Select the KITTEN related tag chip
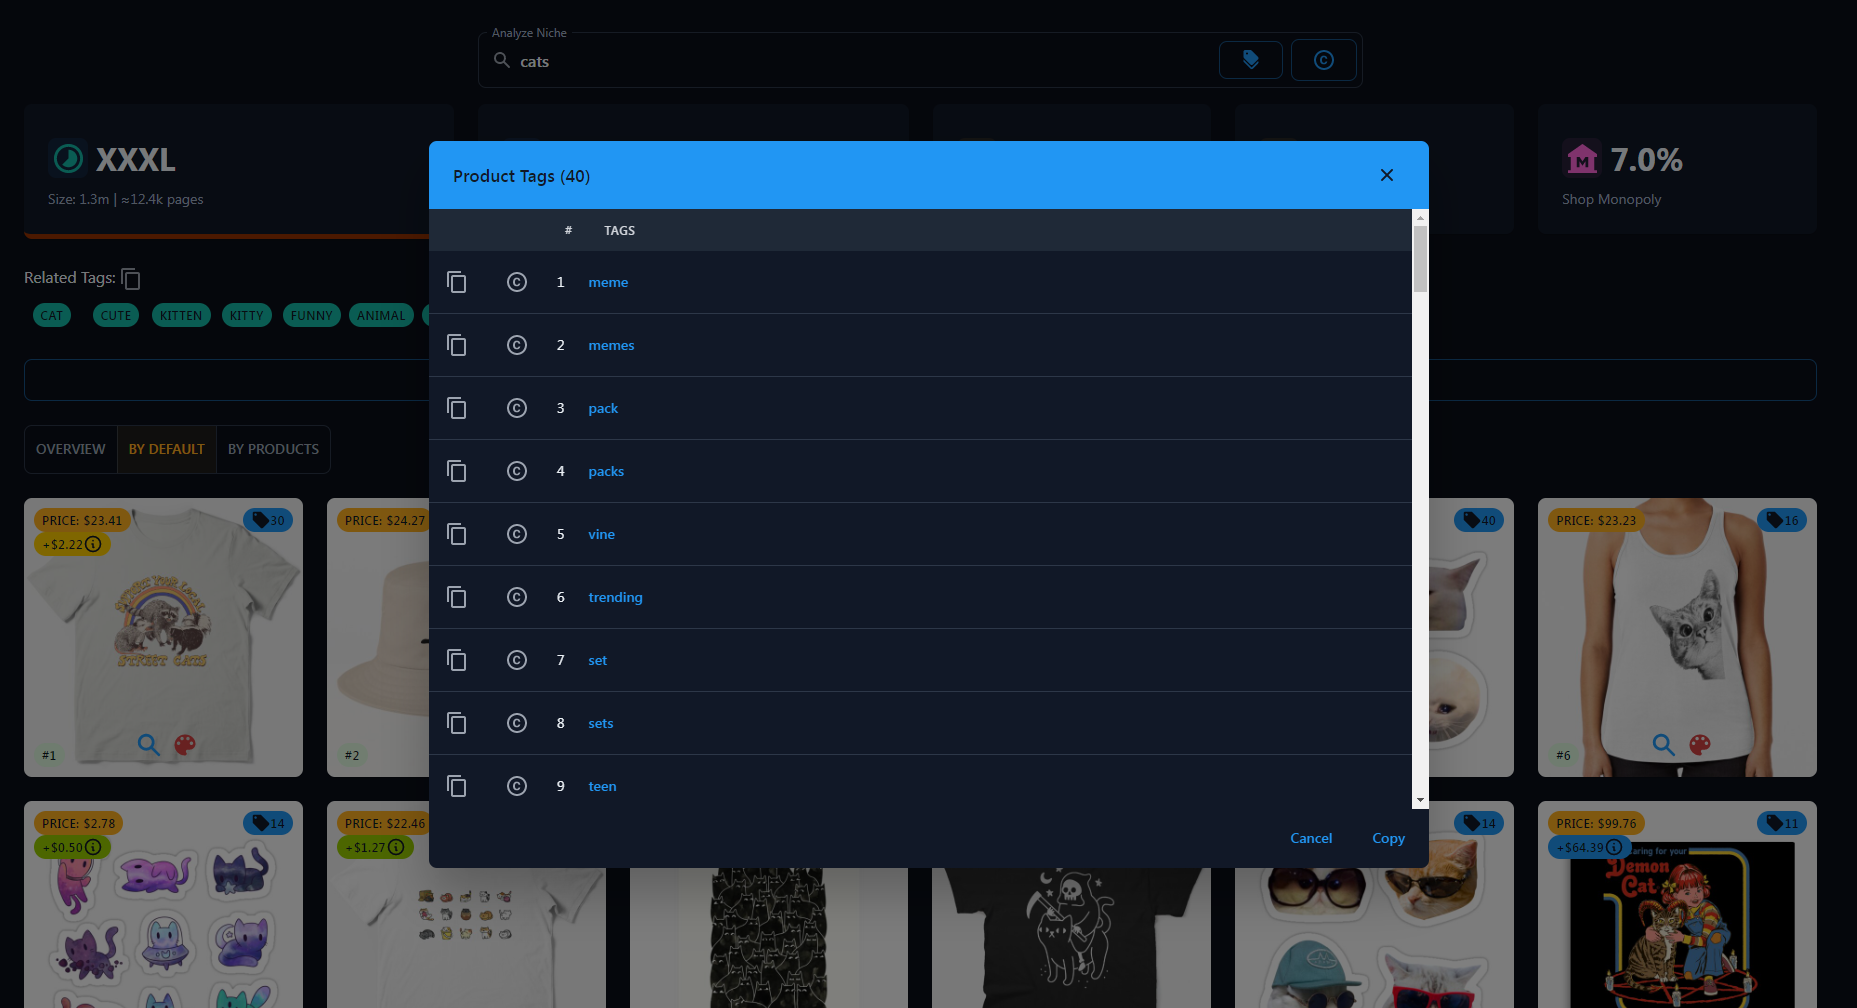Image resolution: width=1857 pixels, height=1008 pixels. [x=181, y=315]
